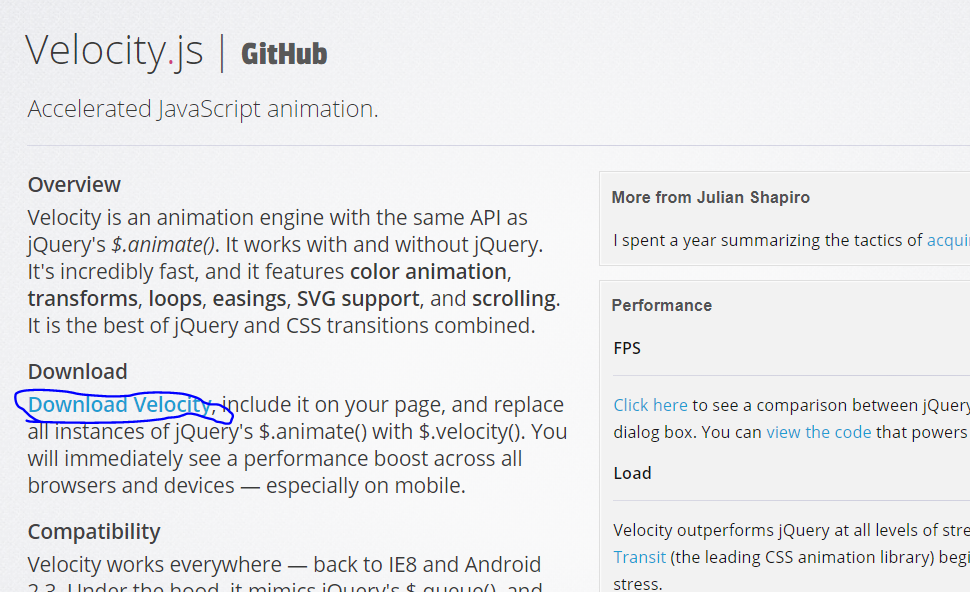Click the Velocity.js logo title

tap(114, 51)
